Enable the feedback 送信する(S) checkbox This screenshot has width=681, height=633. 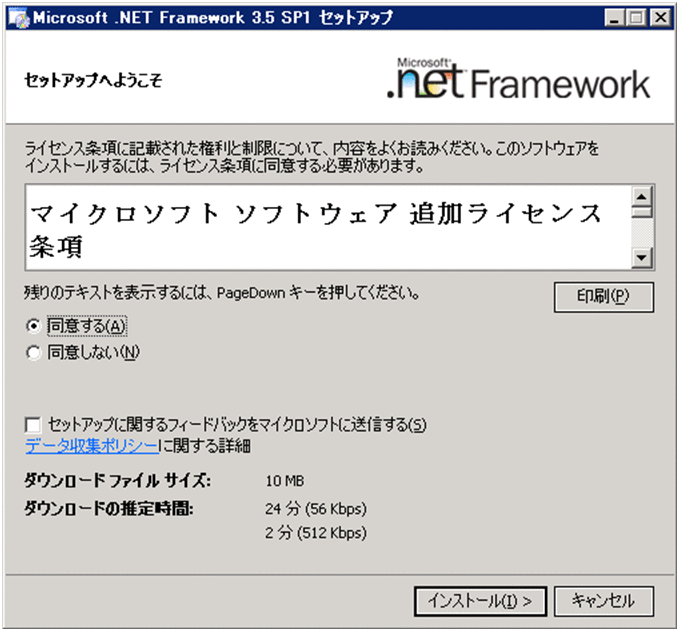point(33,425)
